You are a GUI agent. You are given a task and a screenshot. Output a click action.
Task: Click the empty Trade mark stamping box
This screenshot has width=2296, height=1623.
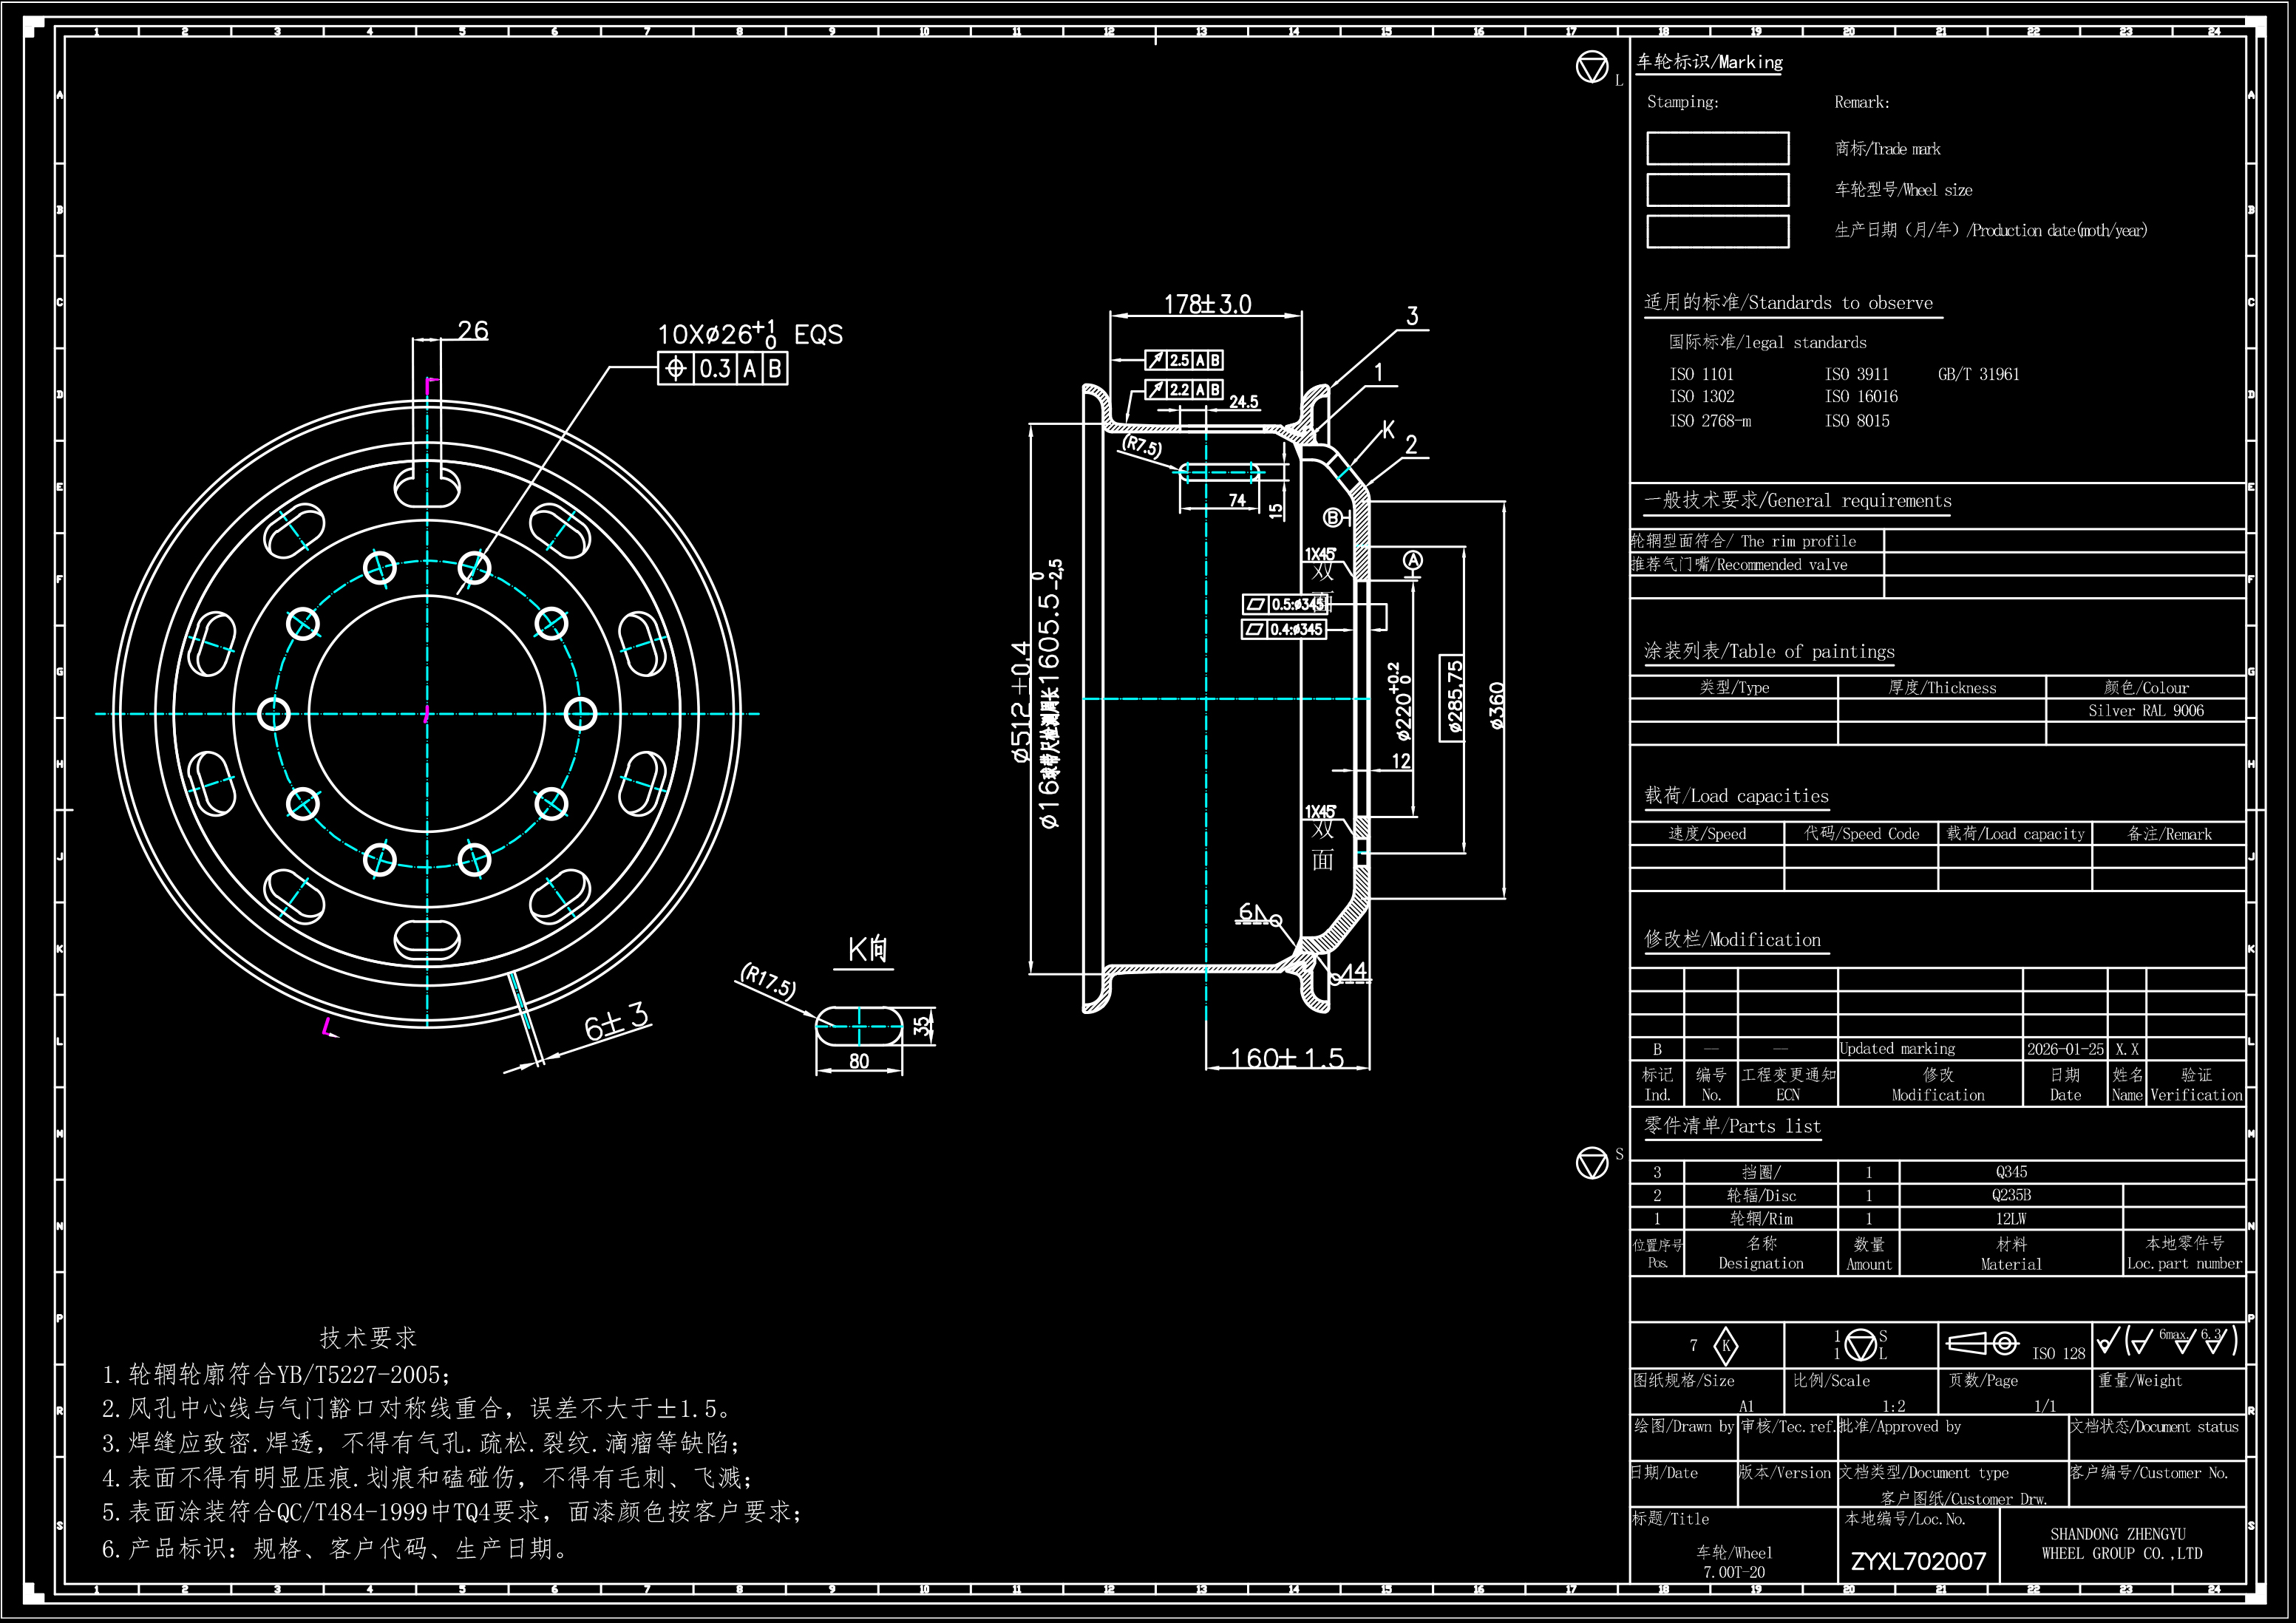click(1717, 149)
